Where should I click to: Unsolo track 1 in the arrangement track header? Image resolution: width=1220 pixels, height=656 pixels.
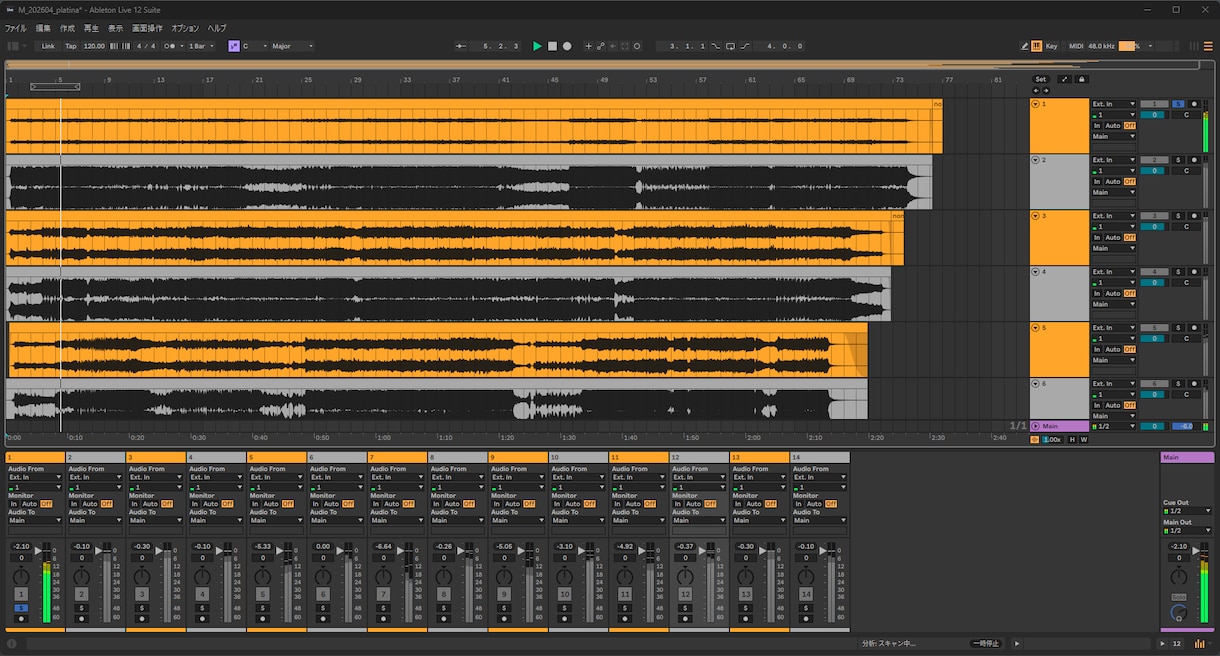[1178, 104]
